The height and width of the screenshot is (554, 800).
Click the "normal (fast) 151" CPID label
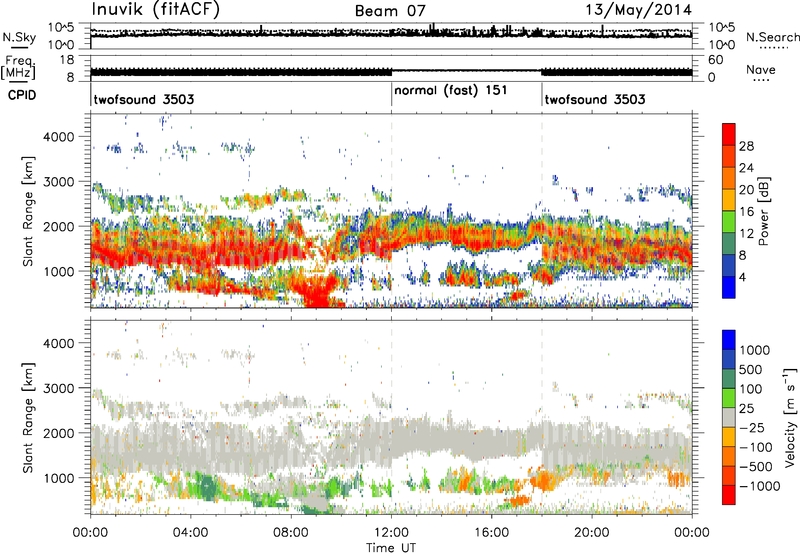451,90
